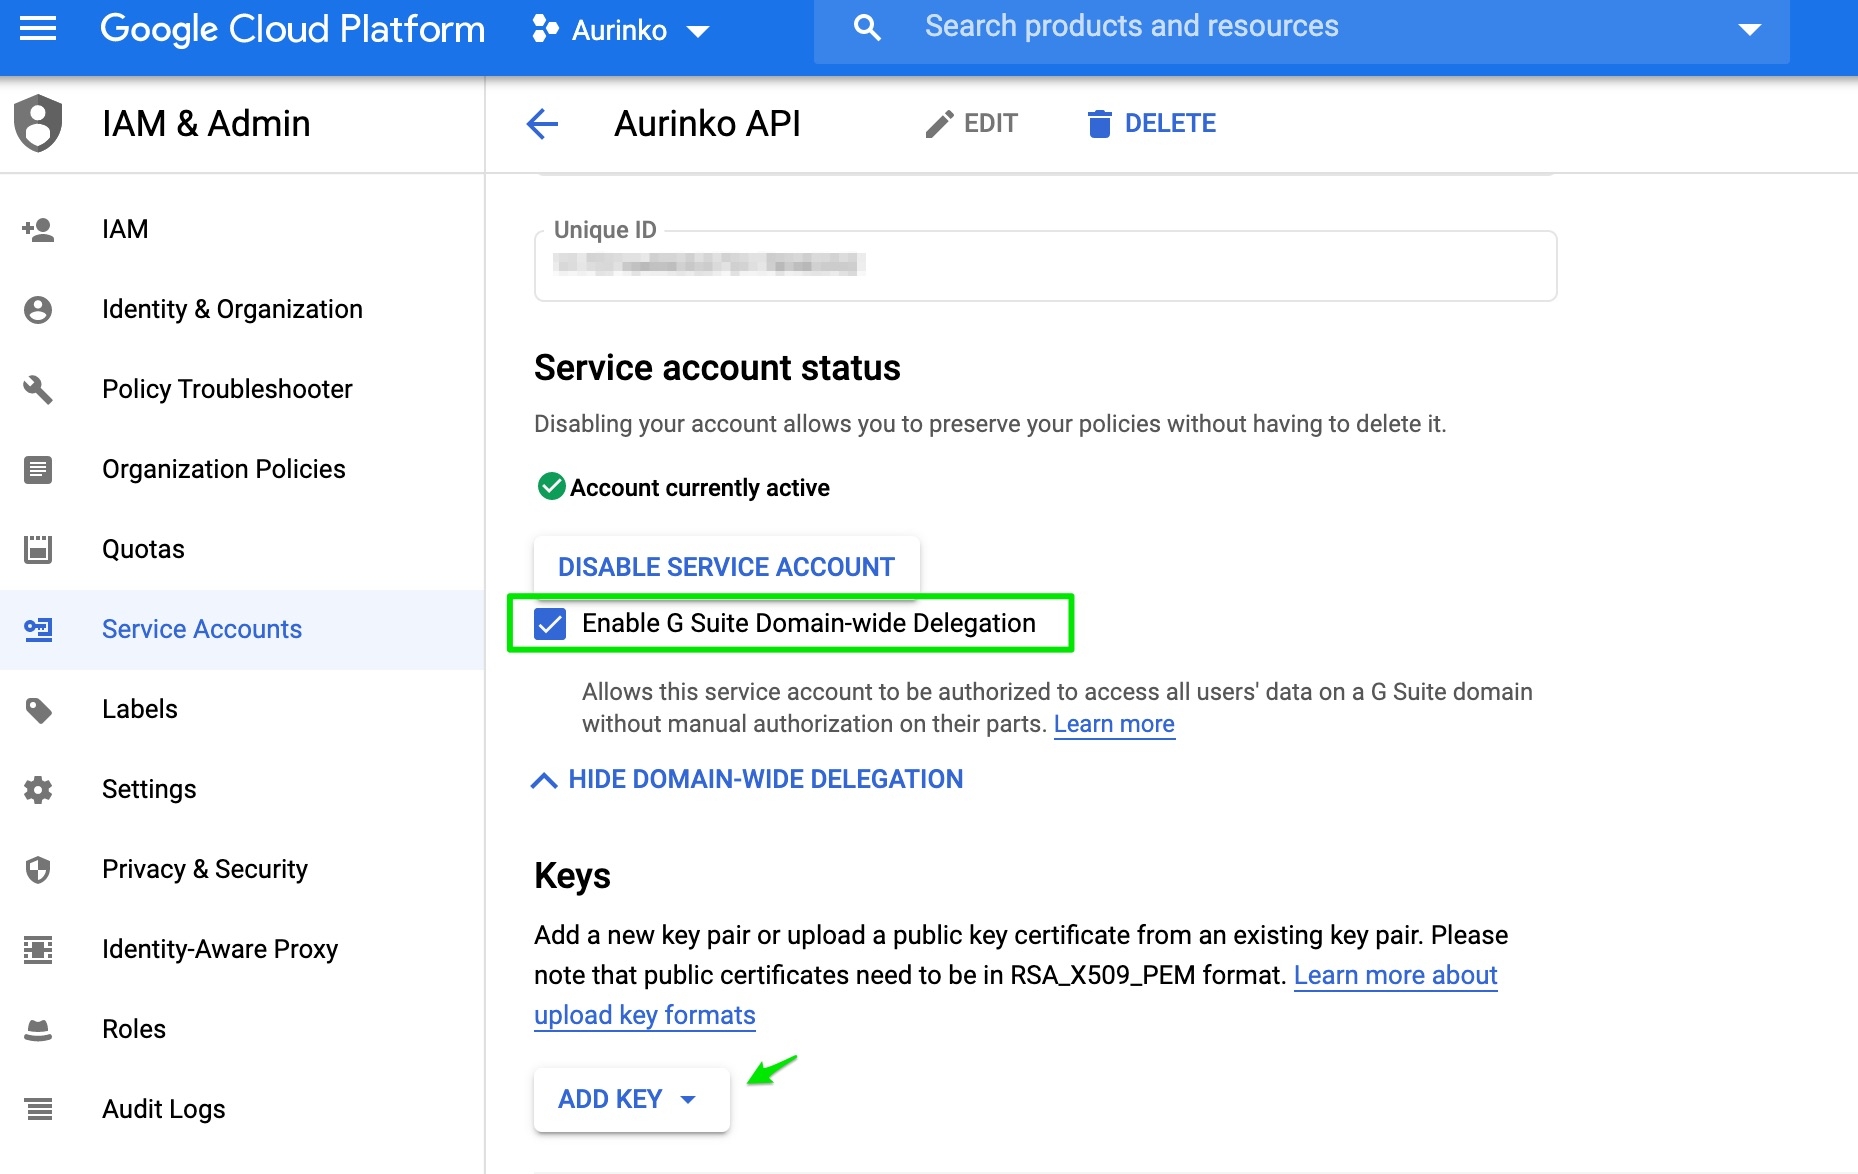Click the Identity & Organization person icon

click(38, 309)
